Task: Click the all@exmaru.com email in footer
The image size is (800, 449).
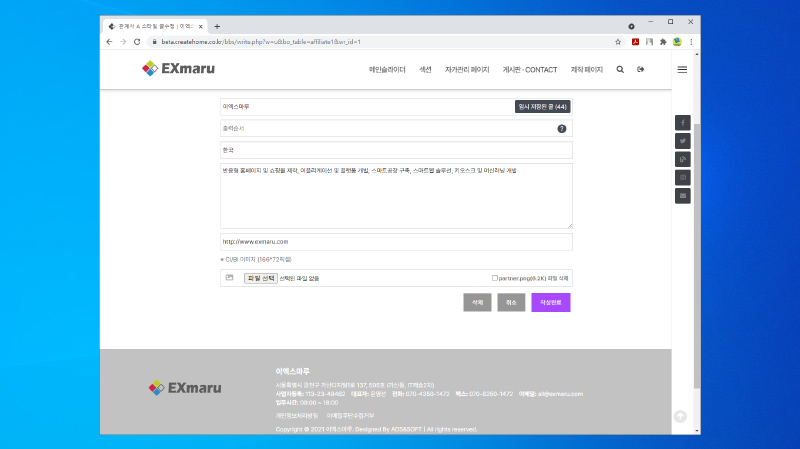Action: (x=560, y=394)
